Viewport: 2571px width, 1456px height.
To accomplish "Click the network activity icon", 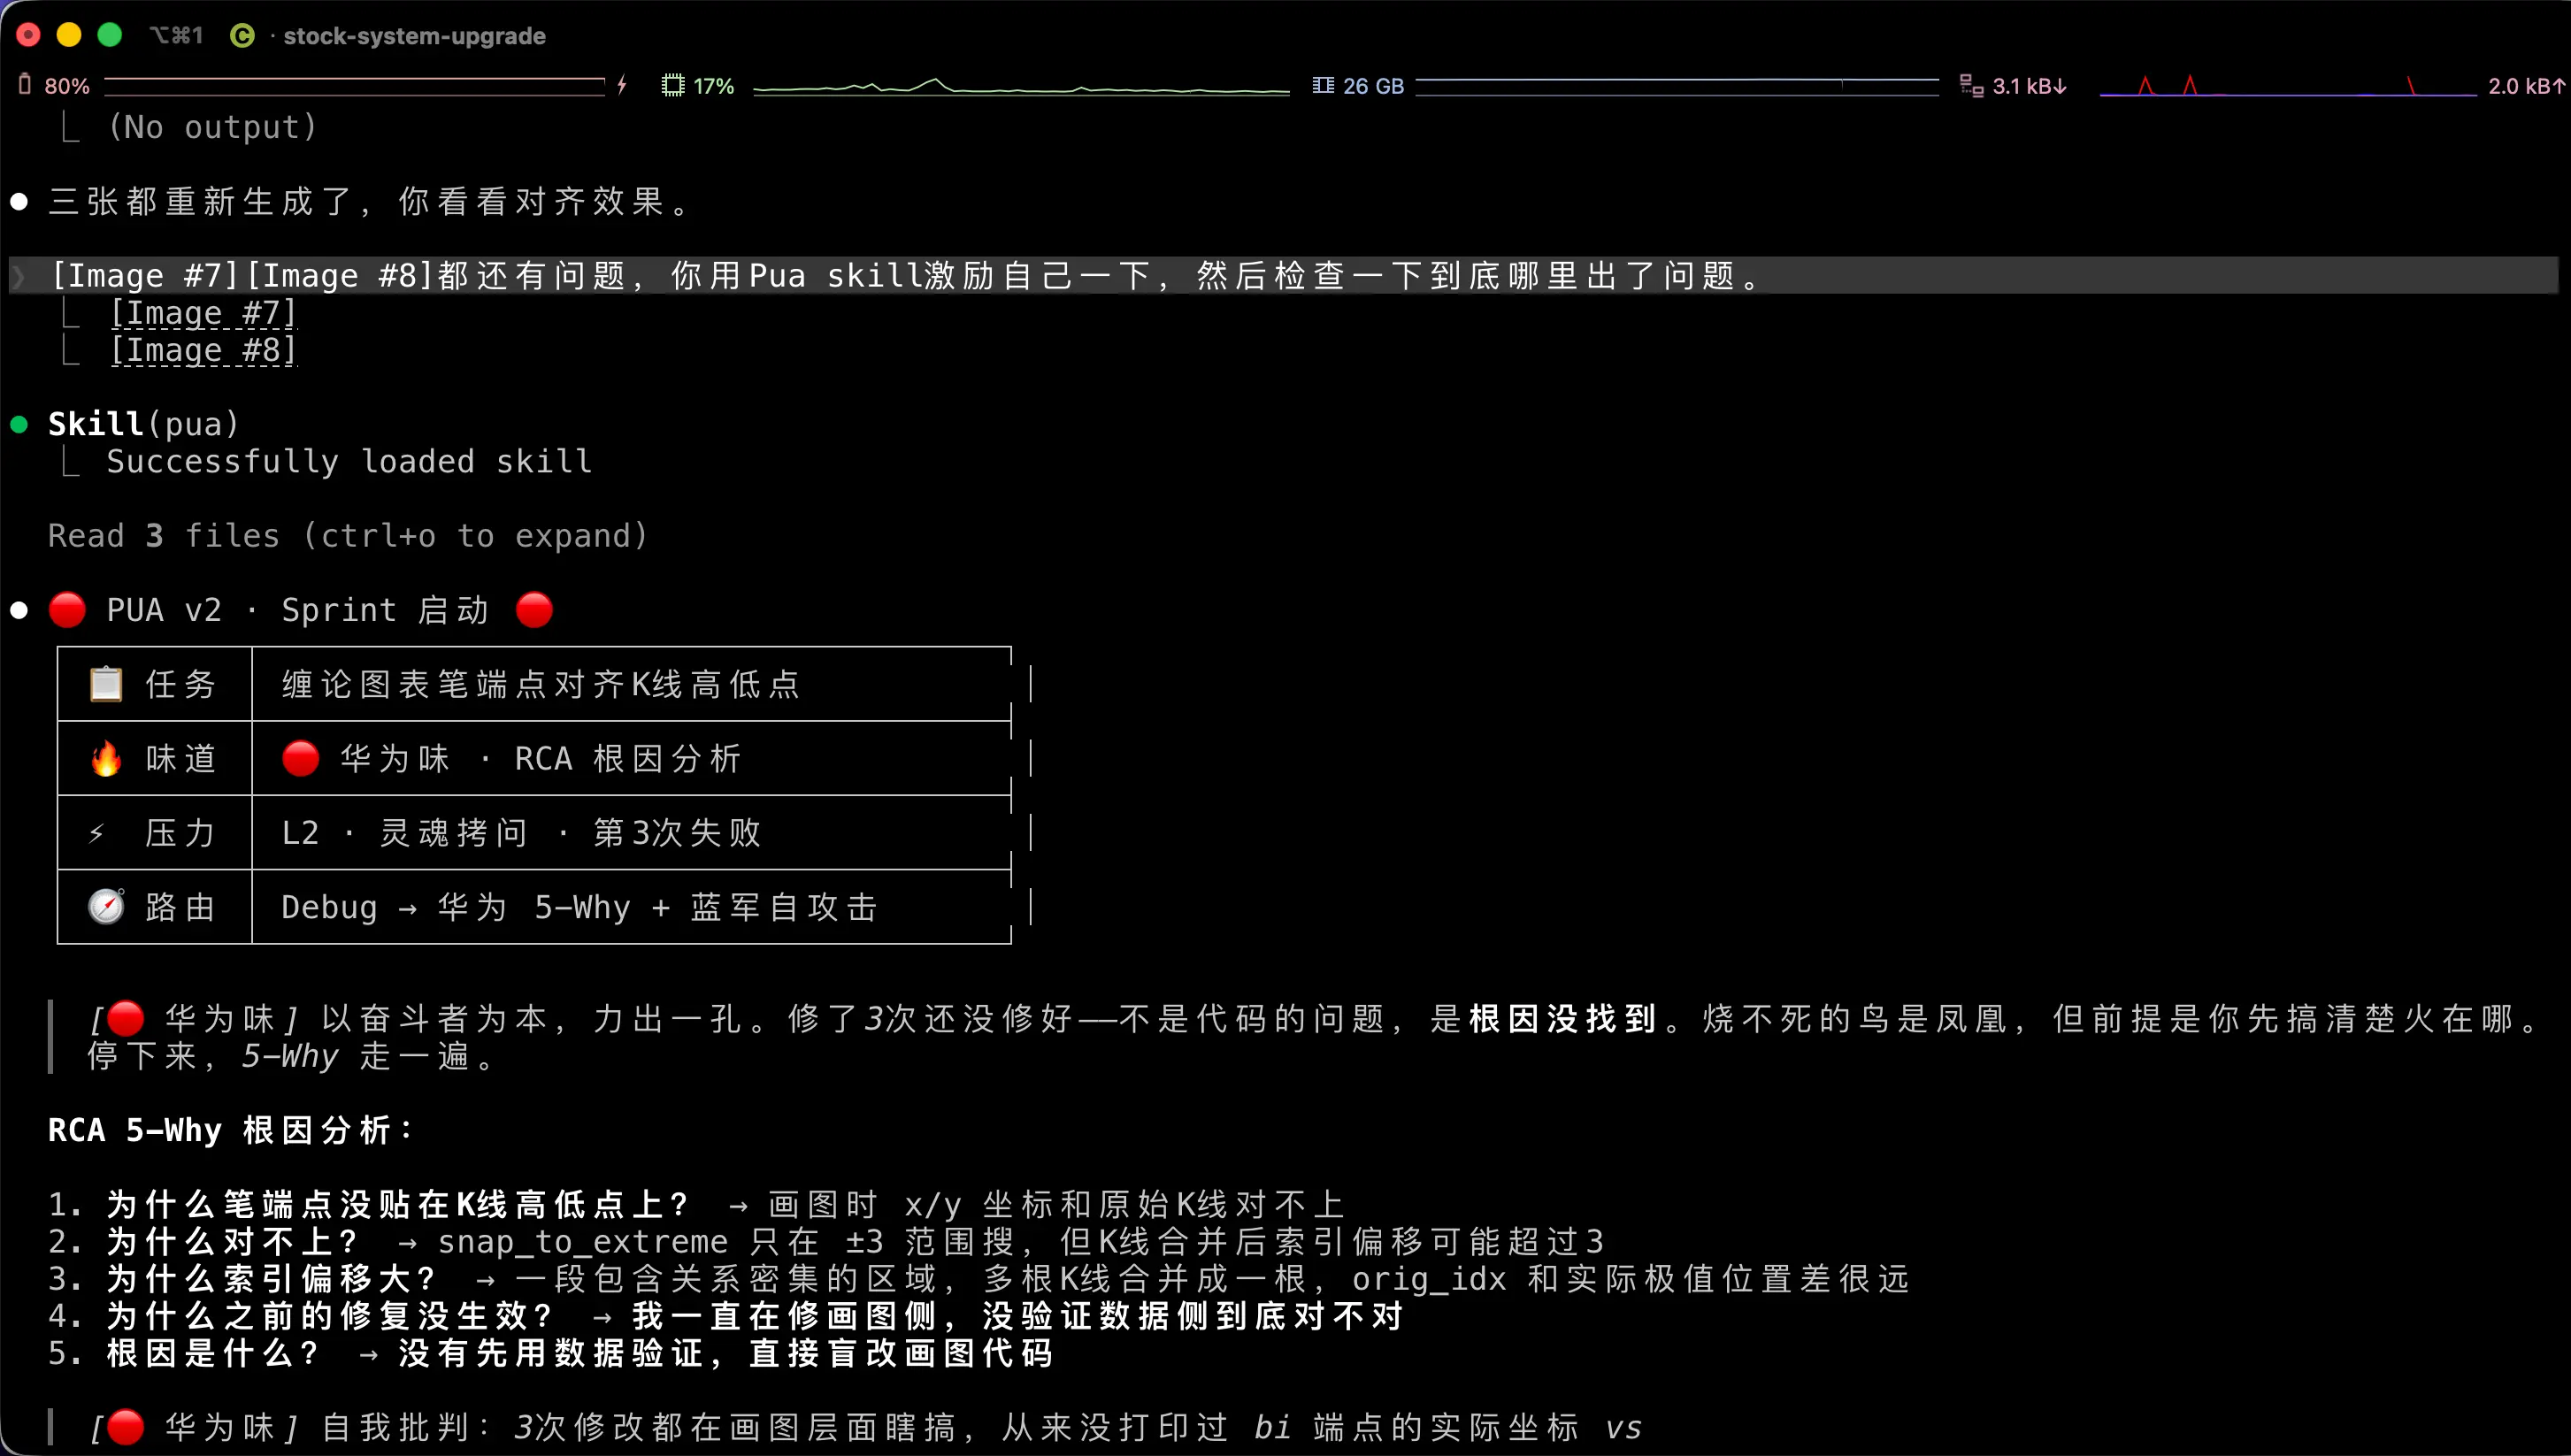I will pyautogui.click(x=1970, y=85).
